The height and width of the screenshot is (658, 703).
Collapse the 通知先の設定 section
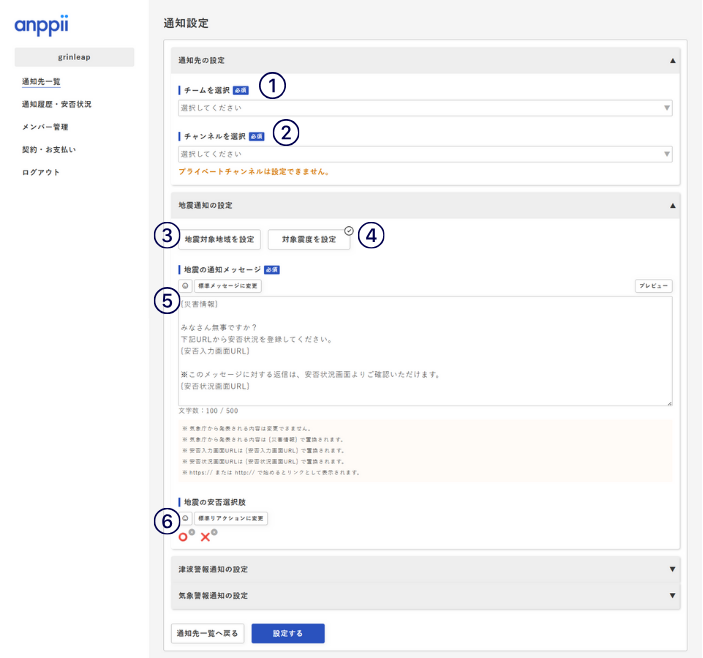672,60
